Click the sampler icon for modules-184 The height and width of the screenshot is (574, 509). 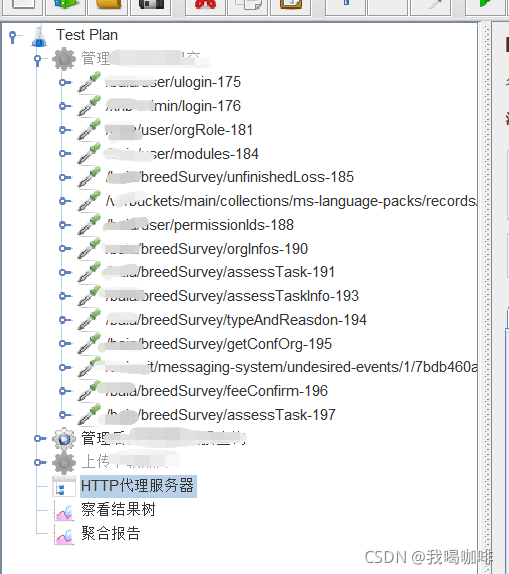(x=89, y=153)
